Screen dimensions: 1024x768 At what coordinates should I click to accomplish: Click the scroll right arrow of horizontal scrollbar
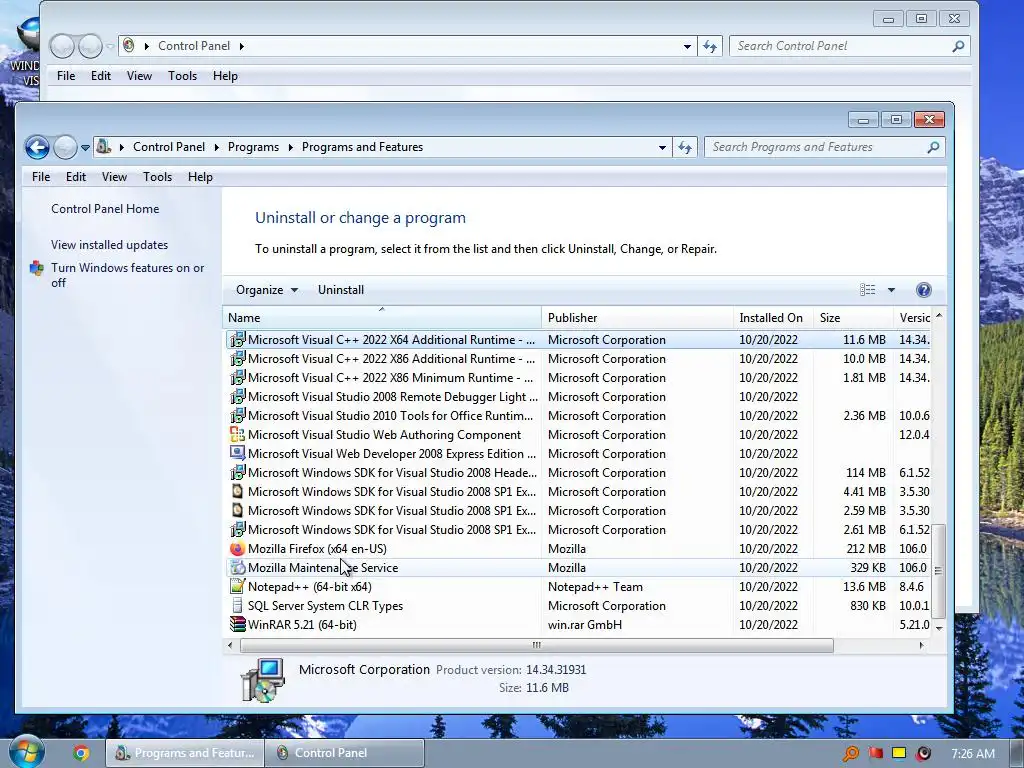(921, 646)
